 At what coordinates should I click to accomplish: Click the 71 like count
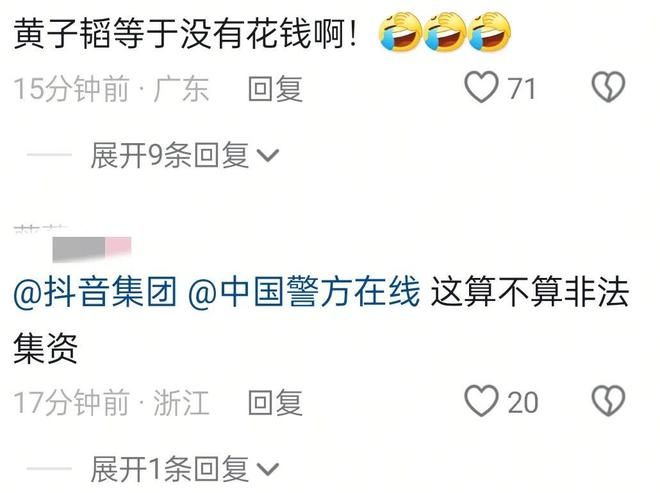click(x=522, y=89)
